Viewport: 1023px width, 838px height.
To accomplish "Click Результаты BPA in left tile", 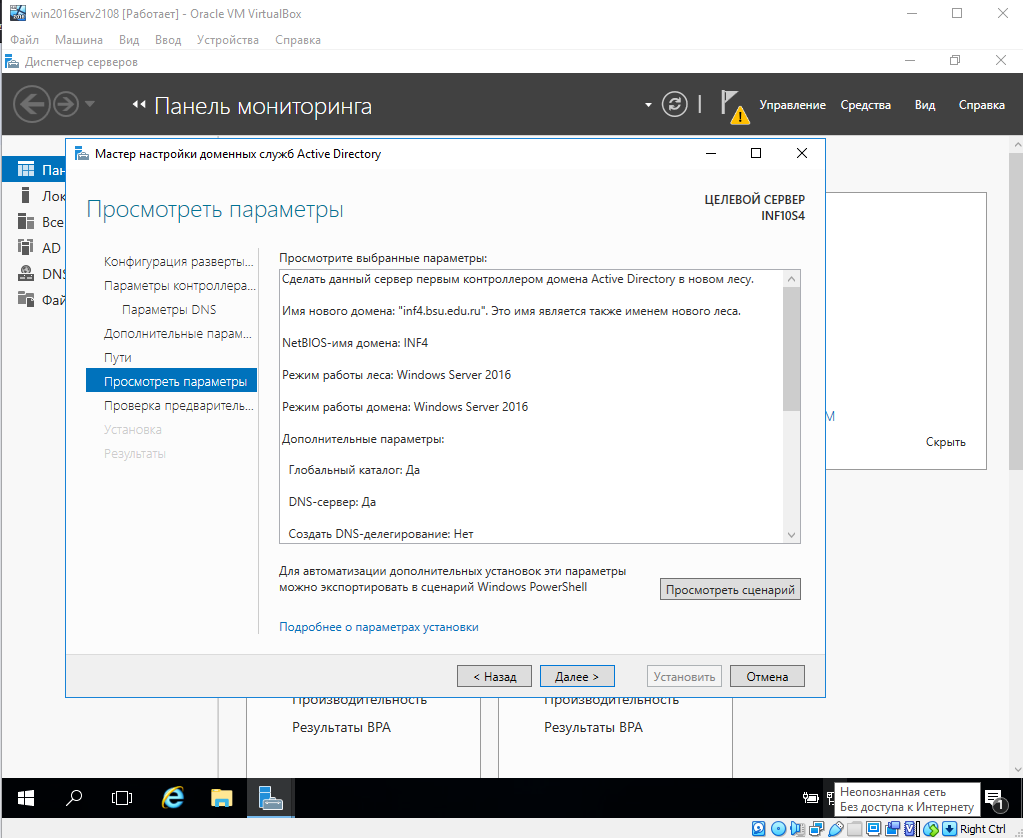I will pos(341,727).
